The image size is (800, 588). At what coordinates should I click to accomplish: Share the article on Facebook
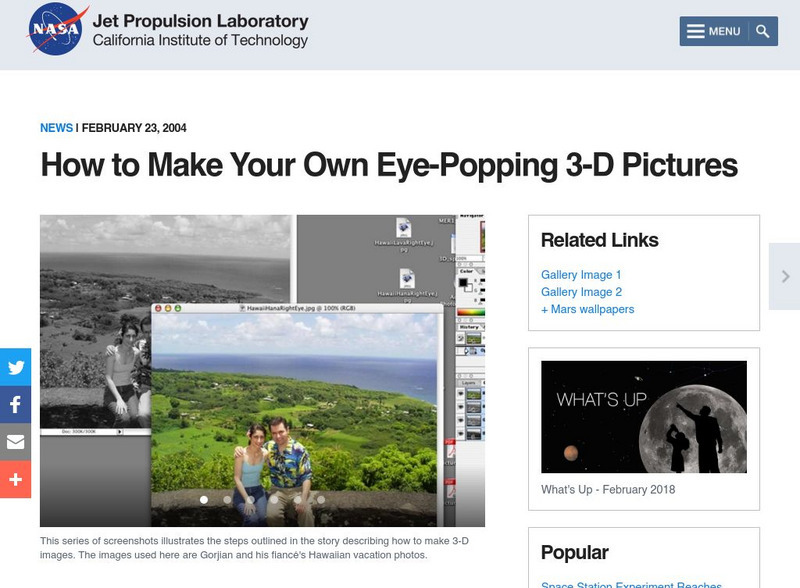pos(15,405)
